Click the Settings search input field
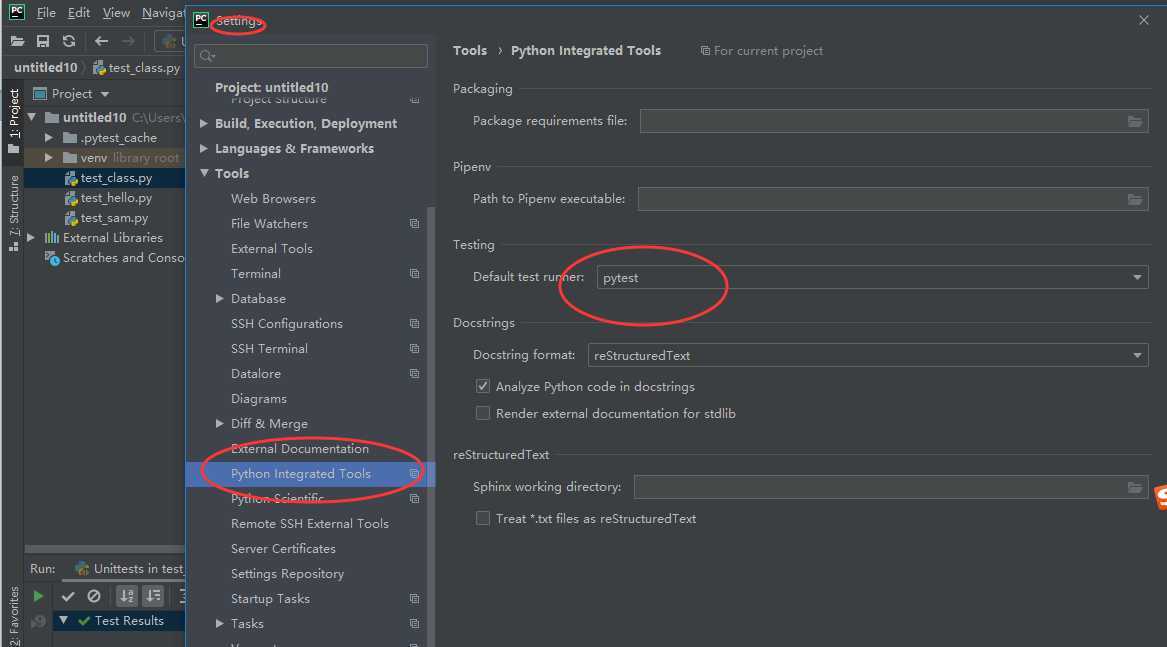Viewport: 1167px width, 647px height. [310, 56]
